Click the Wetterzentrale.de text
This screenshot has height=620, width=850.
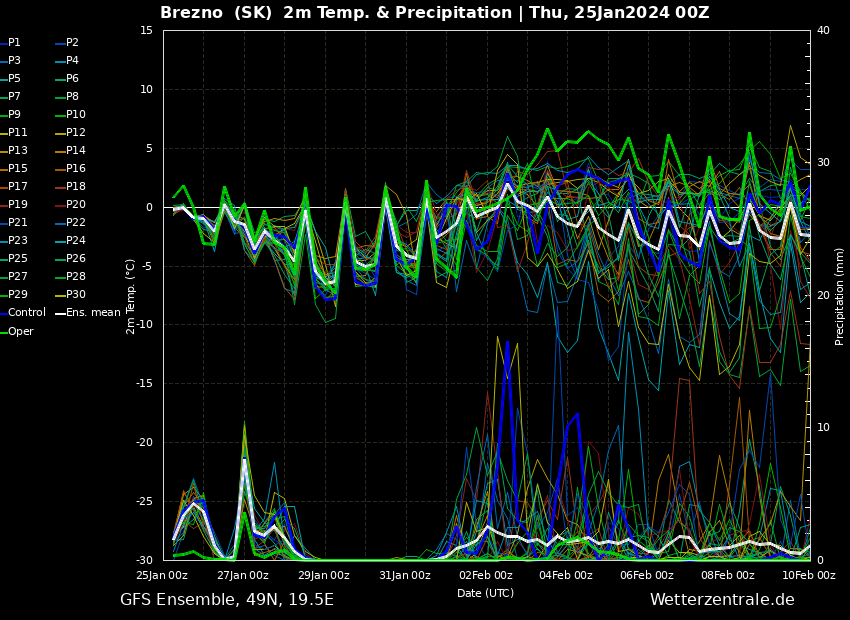click(x=722, y=600)
